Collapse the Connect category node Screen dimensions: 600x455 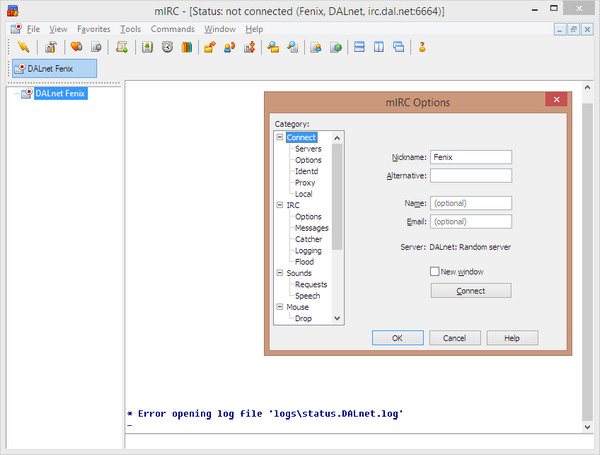coord(279,138)
